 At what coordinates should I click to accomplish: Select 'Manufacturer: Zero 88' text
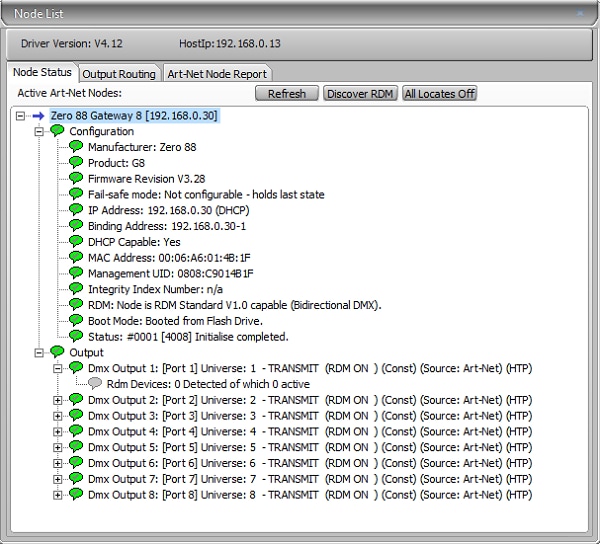[x=142, y=147]
